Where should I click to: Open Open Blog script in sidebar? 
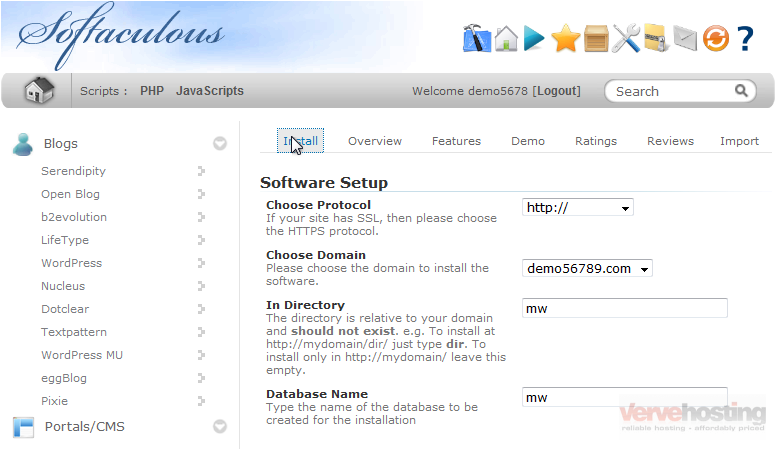pos(70,194)
